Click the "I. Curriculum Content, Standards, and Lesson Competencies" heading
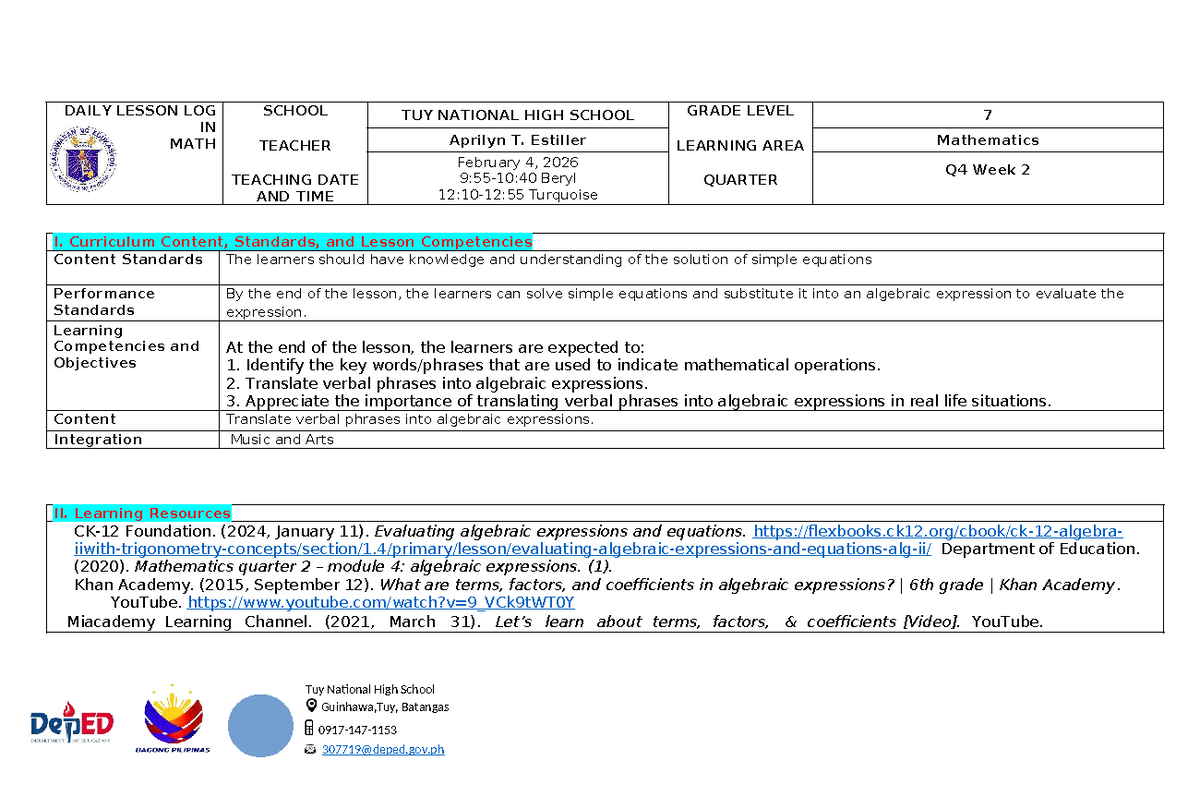1200x785 pixels. 293,242
